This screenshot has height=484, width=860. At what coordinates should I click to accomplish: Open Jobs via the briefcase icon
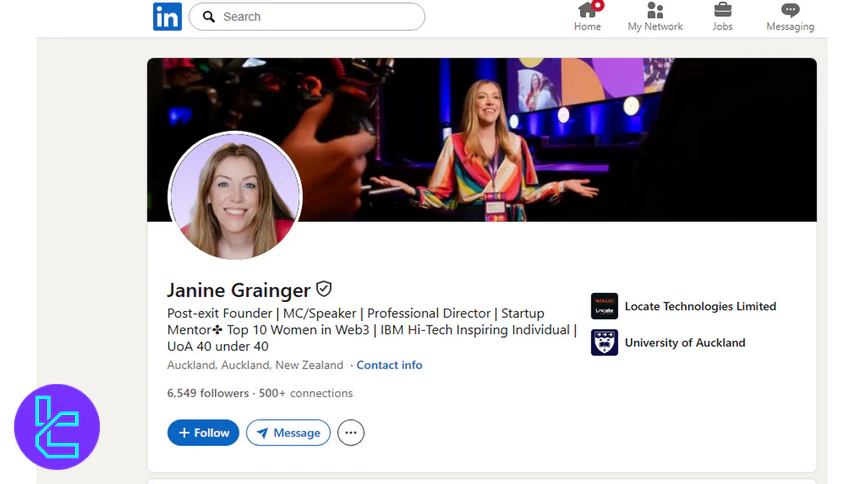(x=722, y=11)
